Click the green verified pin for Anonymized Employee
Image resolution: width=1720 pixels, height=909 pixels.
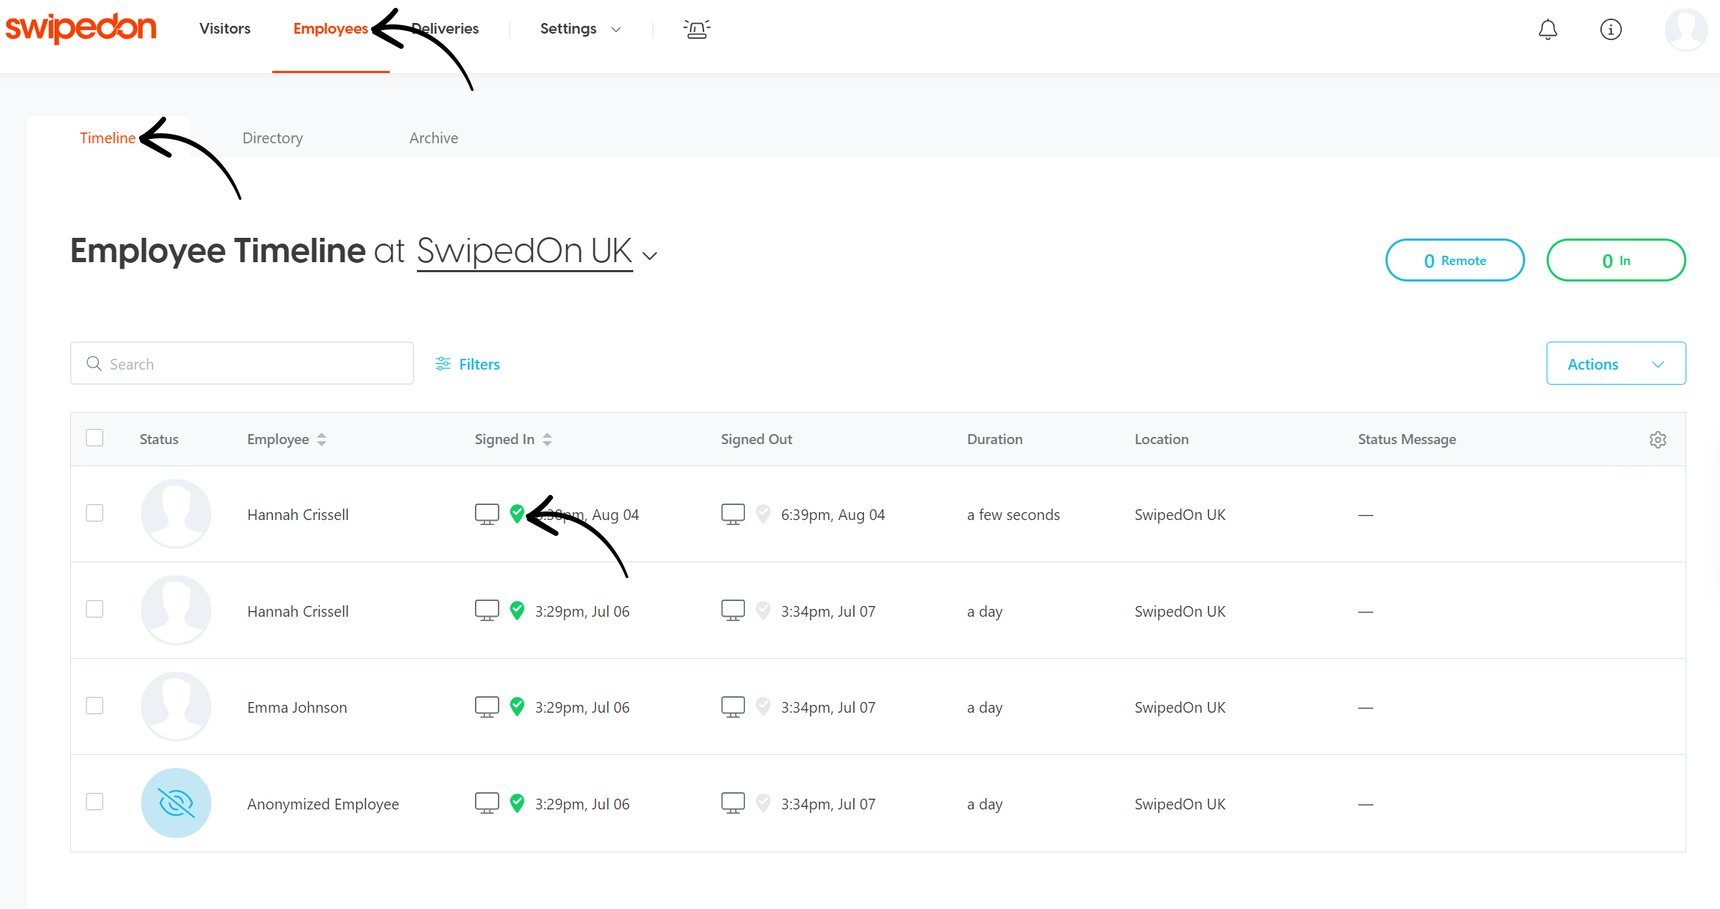(517, 803)
